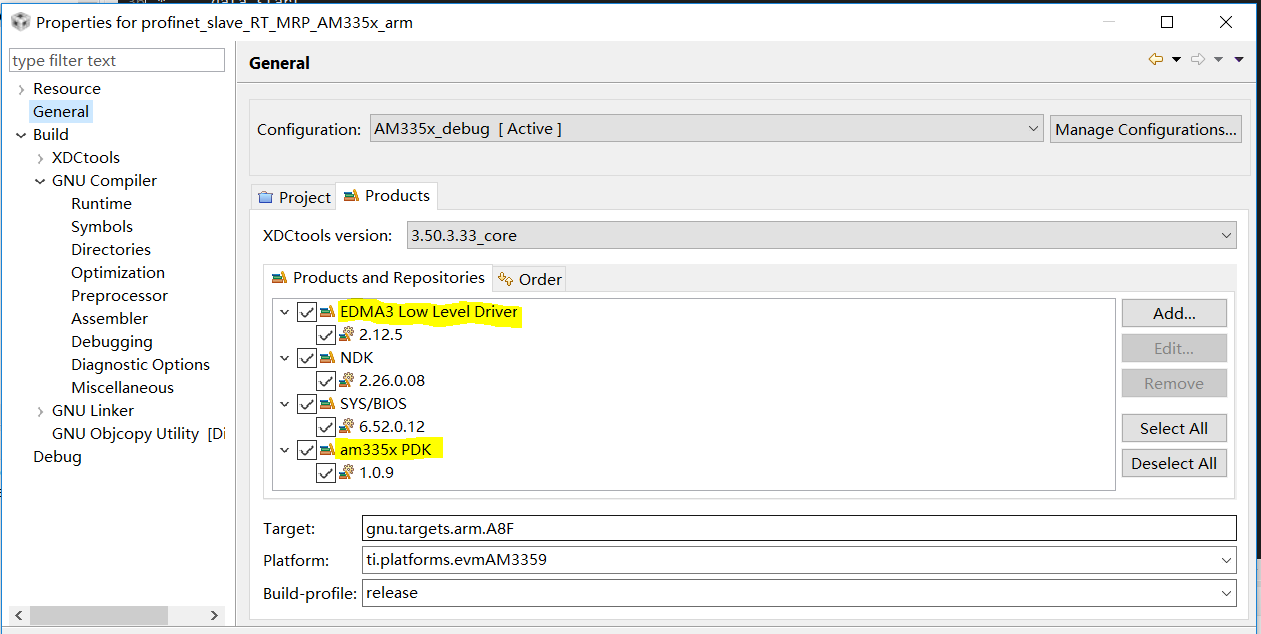Click the Properties window title icon
Image resolution: width=1261 pixels, height=634 pixels.
20,22
